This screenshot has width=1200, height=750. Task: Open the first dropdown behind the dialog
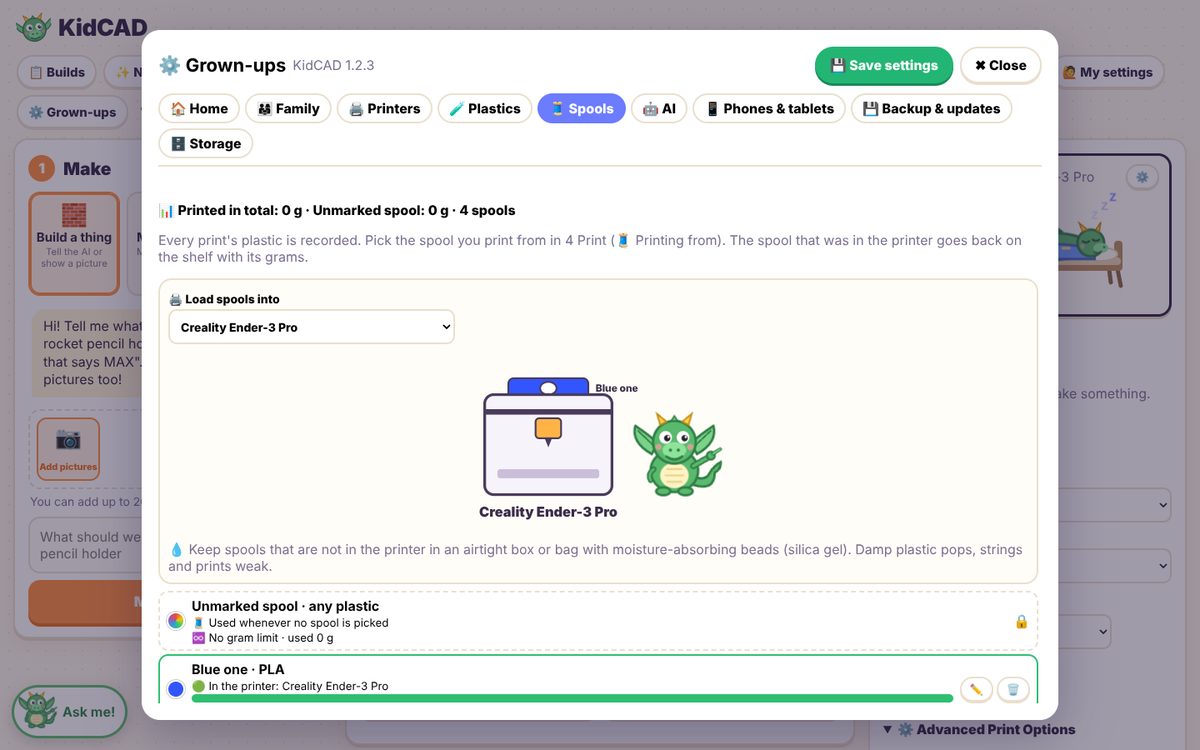coord(1110,505)
